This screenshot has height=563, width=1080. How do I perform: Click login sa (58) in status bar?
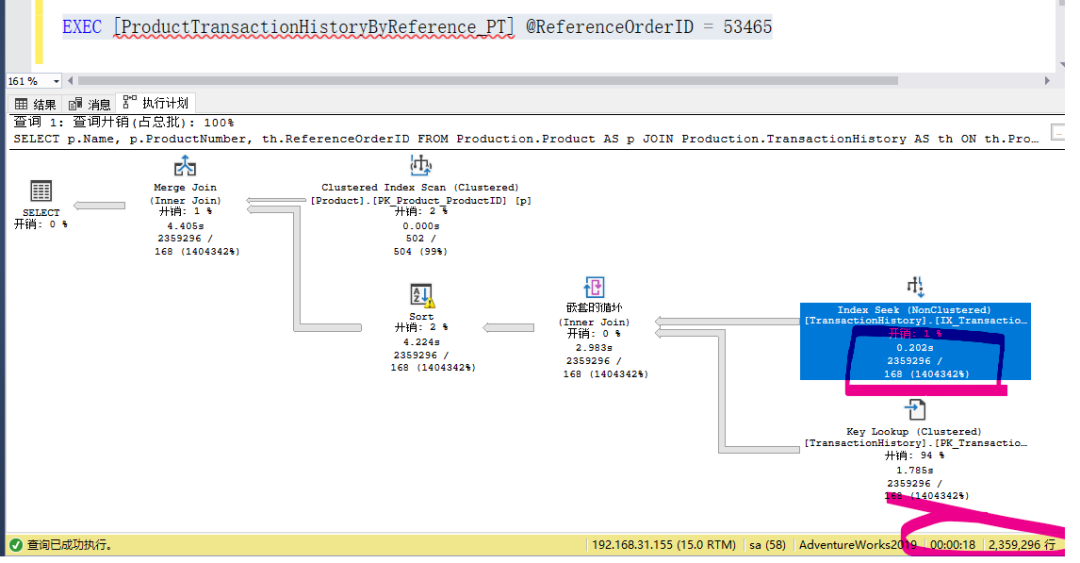click(767, 545)
